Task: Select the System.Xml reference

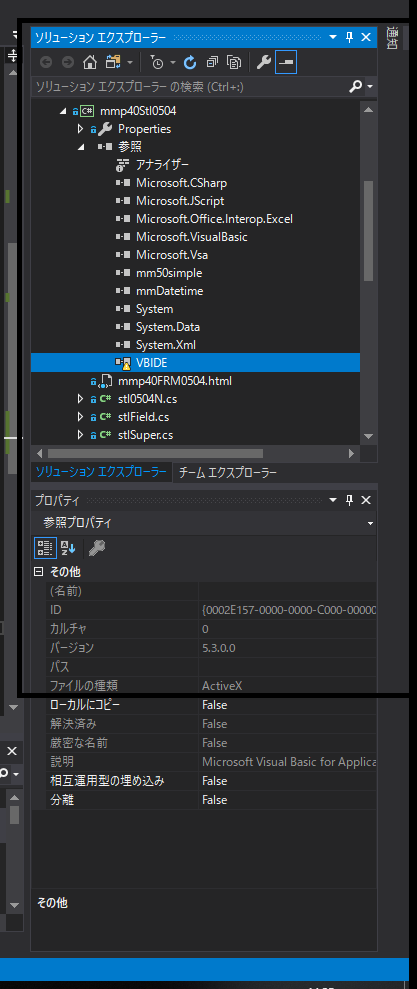Action: 167,345
